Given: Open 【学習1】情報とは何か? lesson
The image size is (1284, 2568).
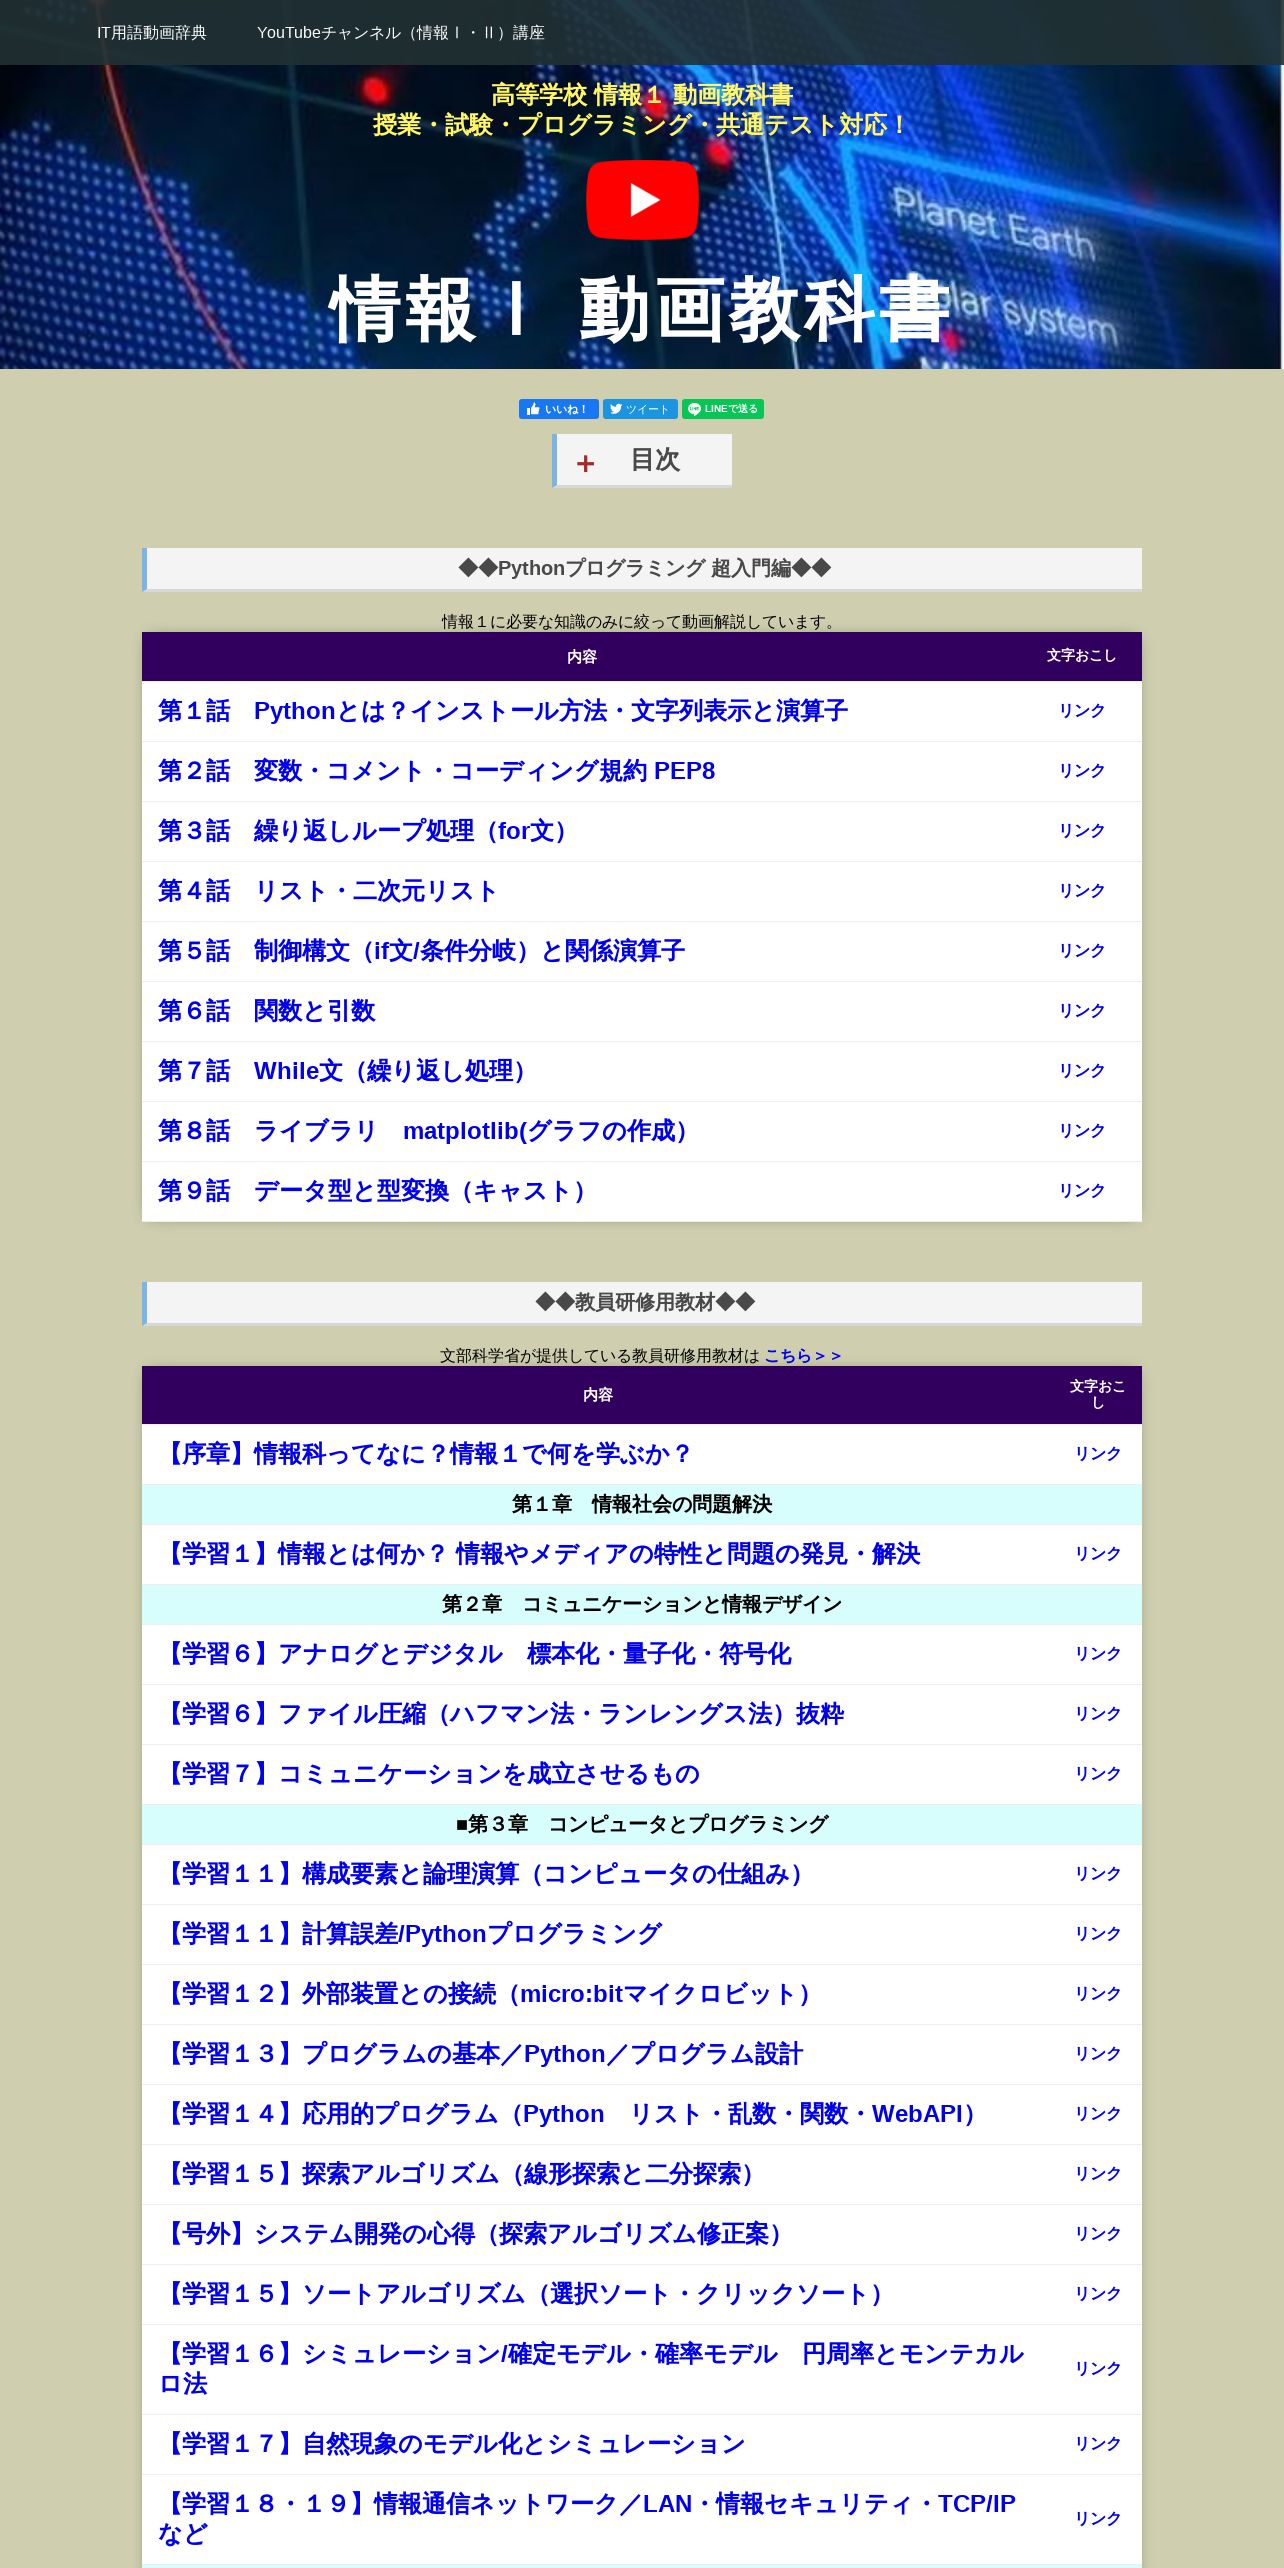Looking at the screenshot, I should 539,1554.
